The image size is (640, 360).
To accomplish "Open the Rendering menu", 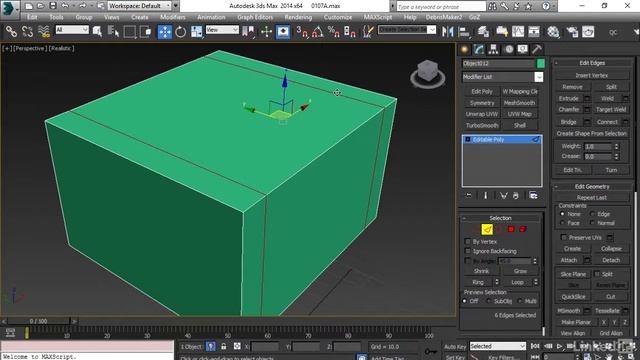I will 298,17.
